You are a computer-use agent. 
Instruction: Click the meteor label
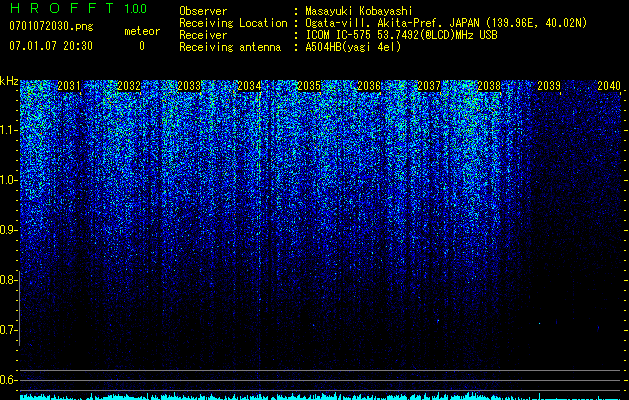tap(142, 31)
